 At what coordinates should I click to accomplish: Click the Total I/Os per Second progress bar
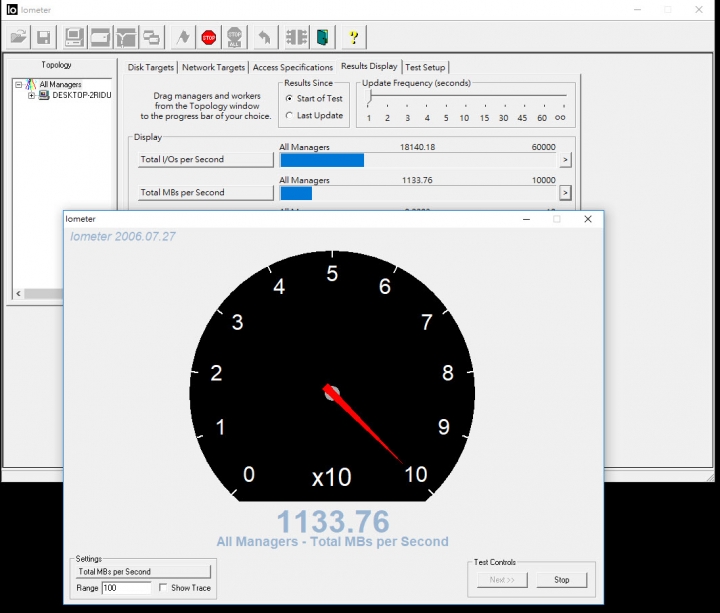(418, 160)
